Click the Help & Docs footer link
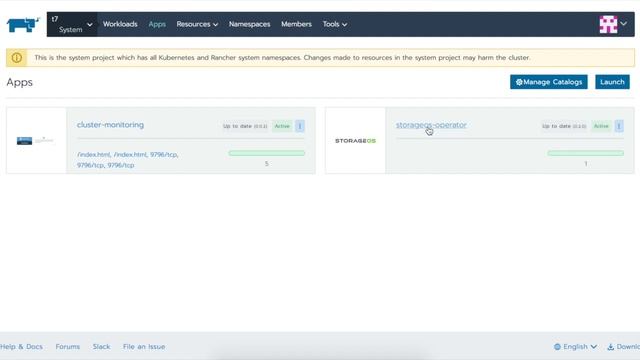 pyautogui.click(x=21, y=347)
